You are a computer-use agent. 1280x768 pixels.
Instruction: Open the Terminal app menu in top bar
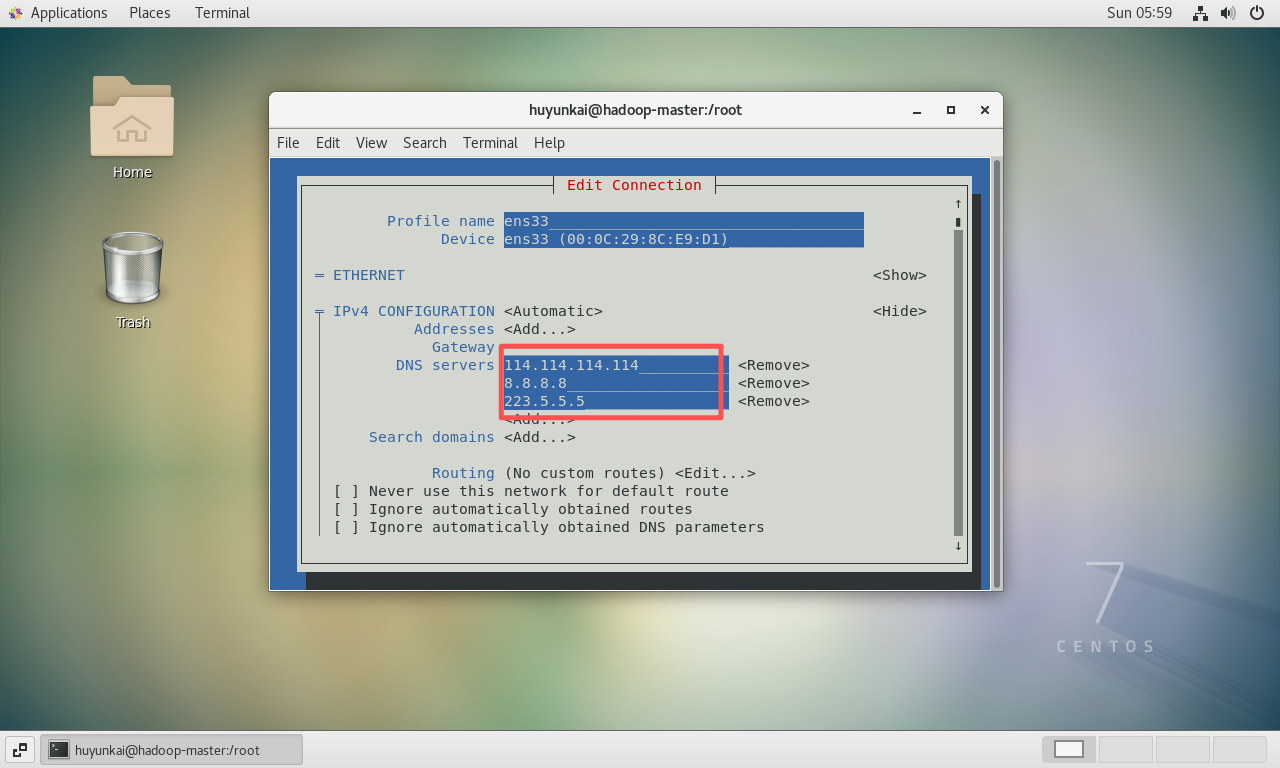tap(222, 13)
